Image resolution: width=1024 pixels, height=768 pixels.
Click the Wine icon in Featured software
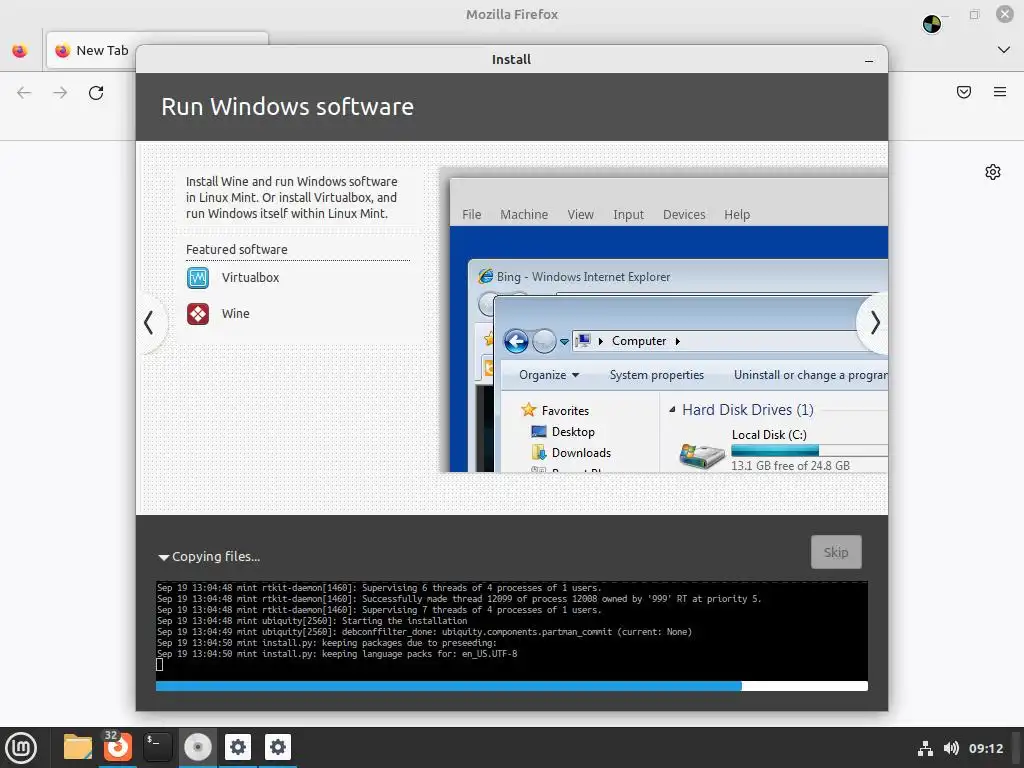click(198, 314)
